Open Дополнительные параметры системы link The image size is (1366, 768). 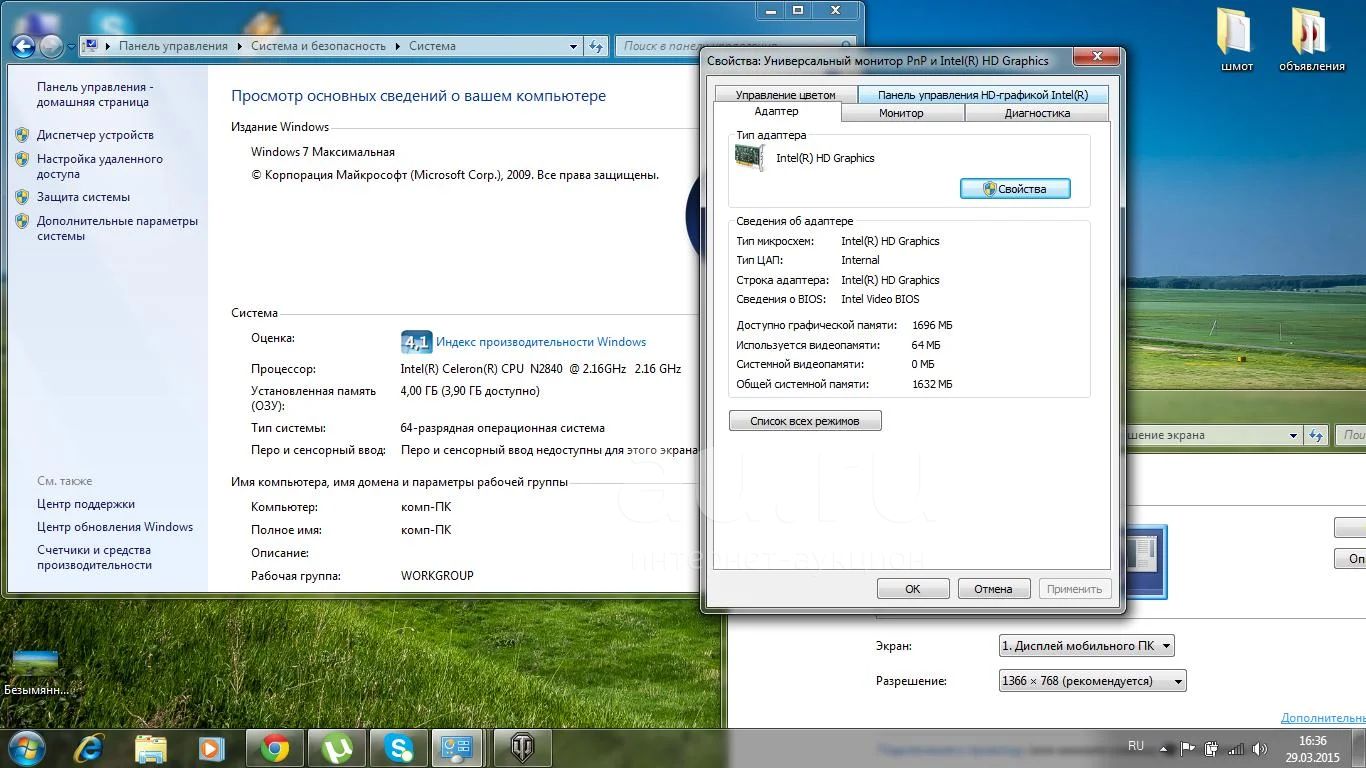pyautogui.click(x=117, y=229)
